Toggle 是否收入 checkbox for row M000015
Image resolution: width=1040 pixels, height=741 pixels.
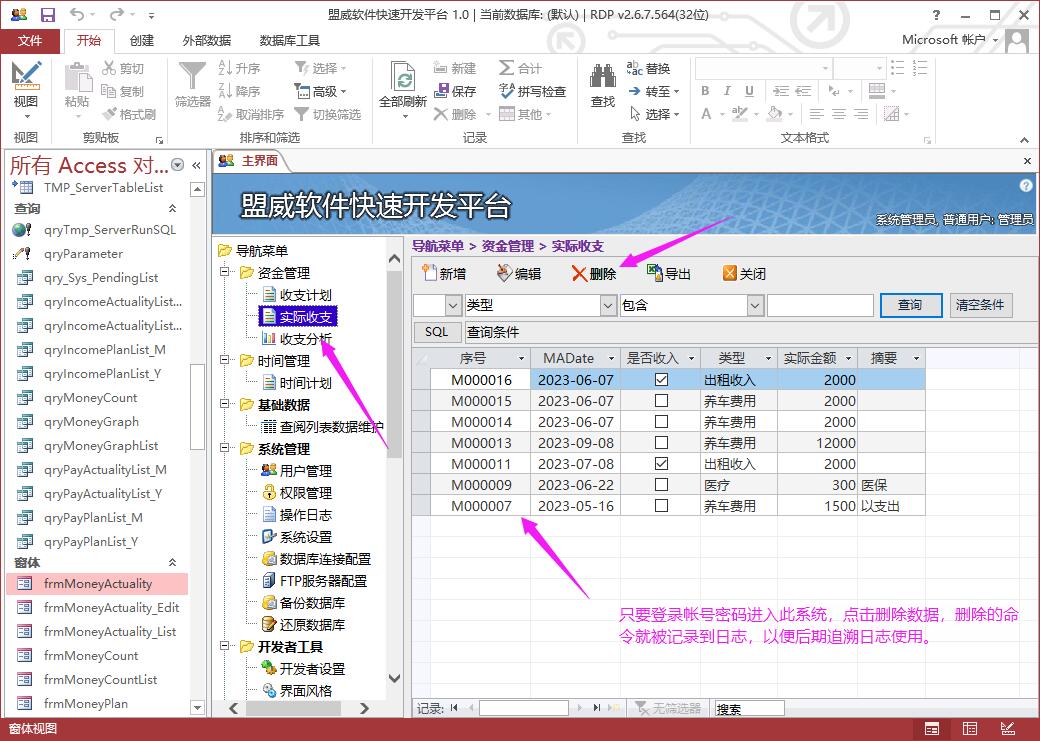pos(661,401)
